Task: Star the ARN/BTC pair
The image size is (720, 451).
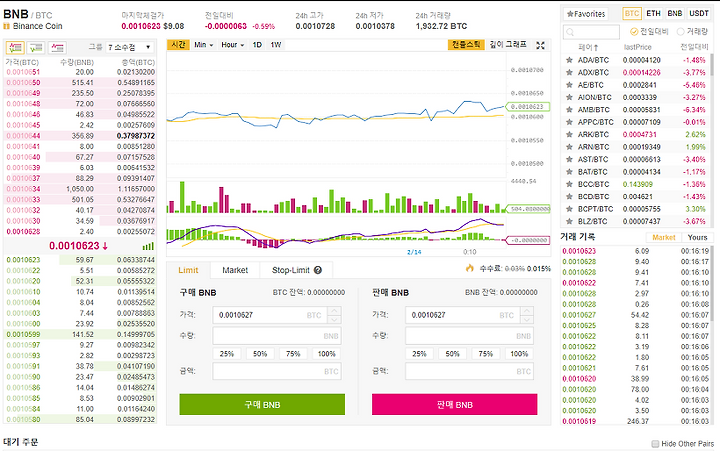Action: 569,147
